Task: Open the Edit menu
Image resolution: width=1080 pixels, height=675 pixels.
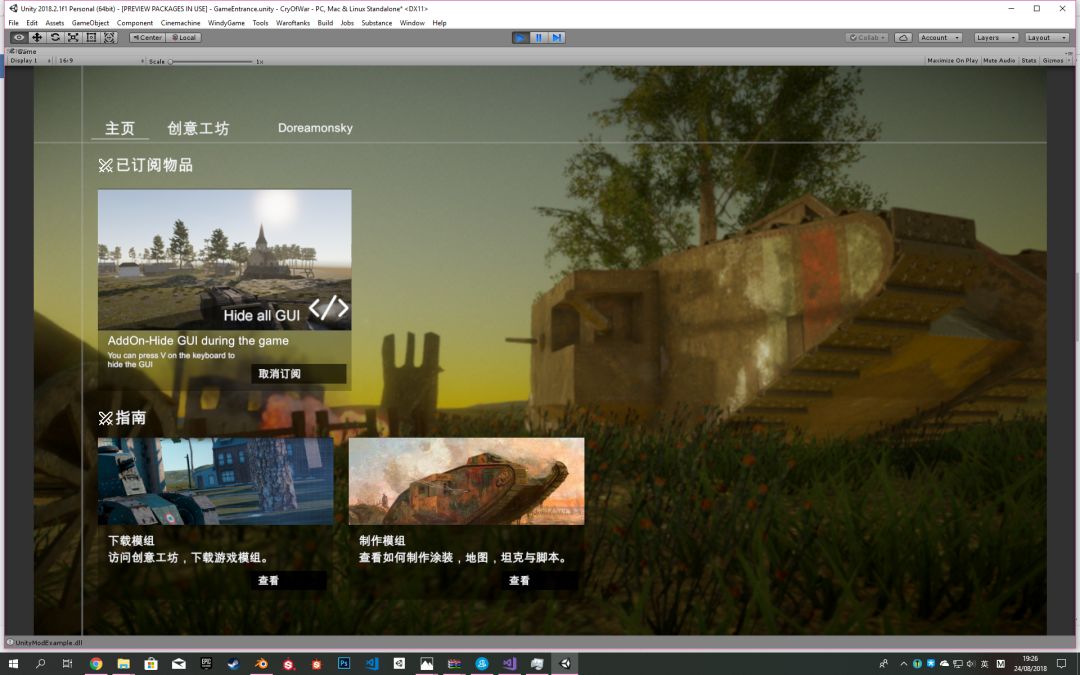Action: click(32, 23)
